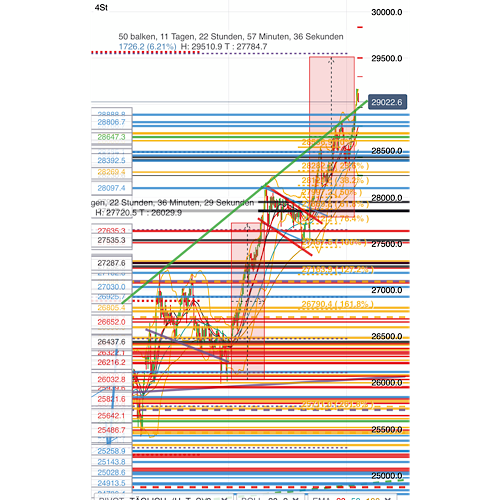This screenshot has height=500, width=500.
Task: Click the 25500.0 price axis value
Action: point(387,429)
